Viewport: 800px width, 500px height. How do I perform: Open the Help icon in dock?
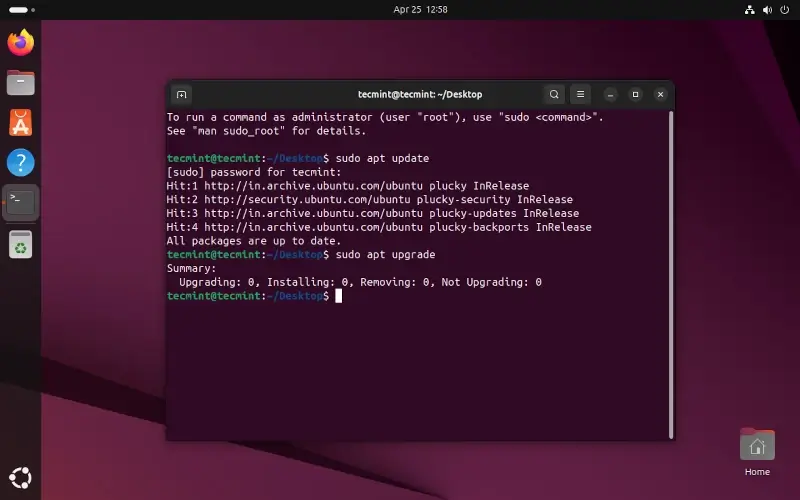20,162
